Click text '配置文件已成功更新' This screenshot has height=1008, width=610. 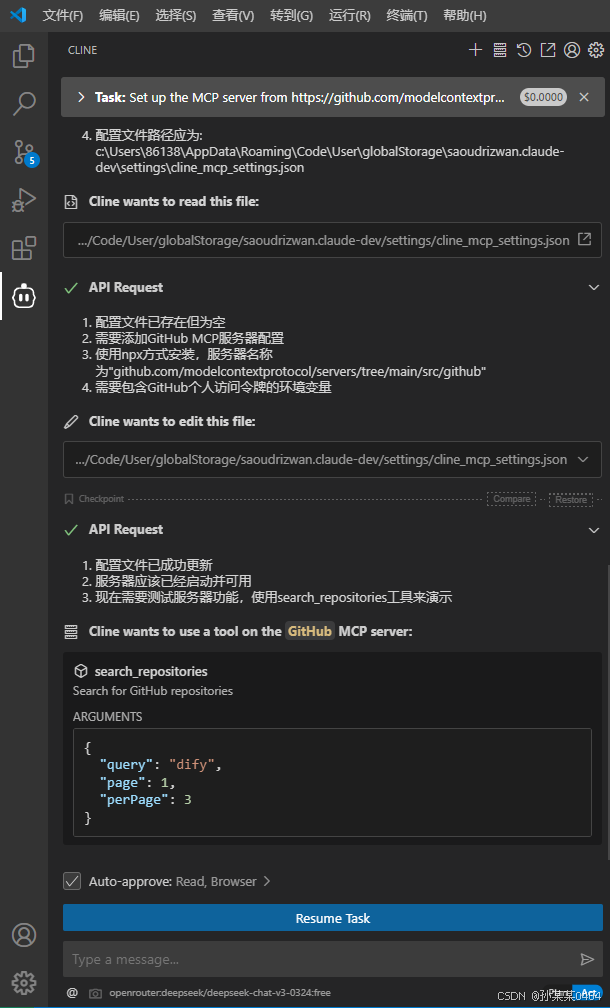tap(154, 565)
